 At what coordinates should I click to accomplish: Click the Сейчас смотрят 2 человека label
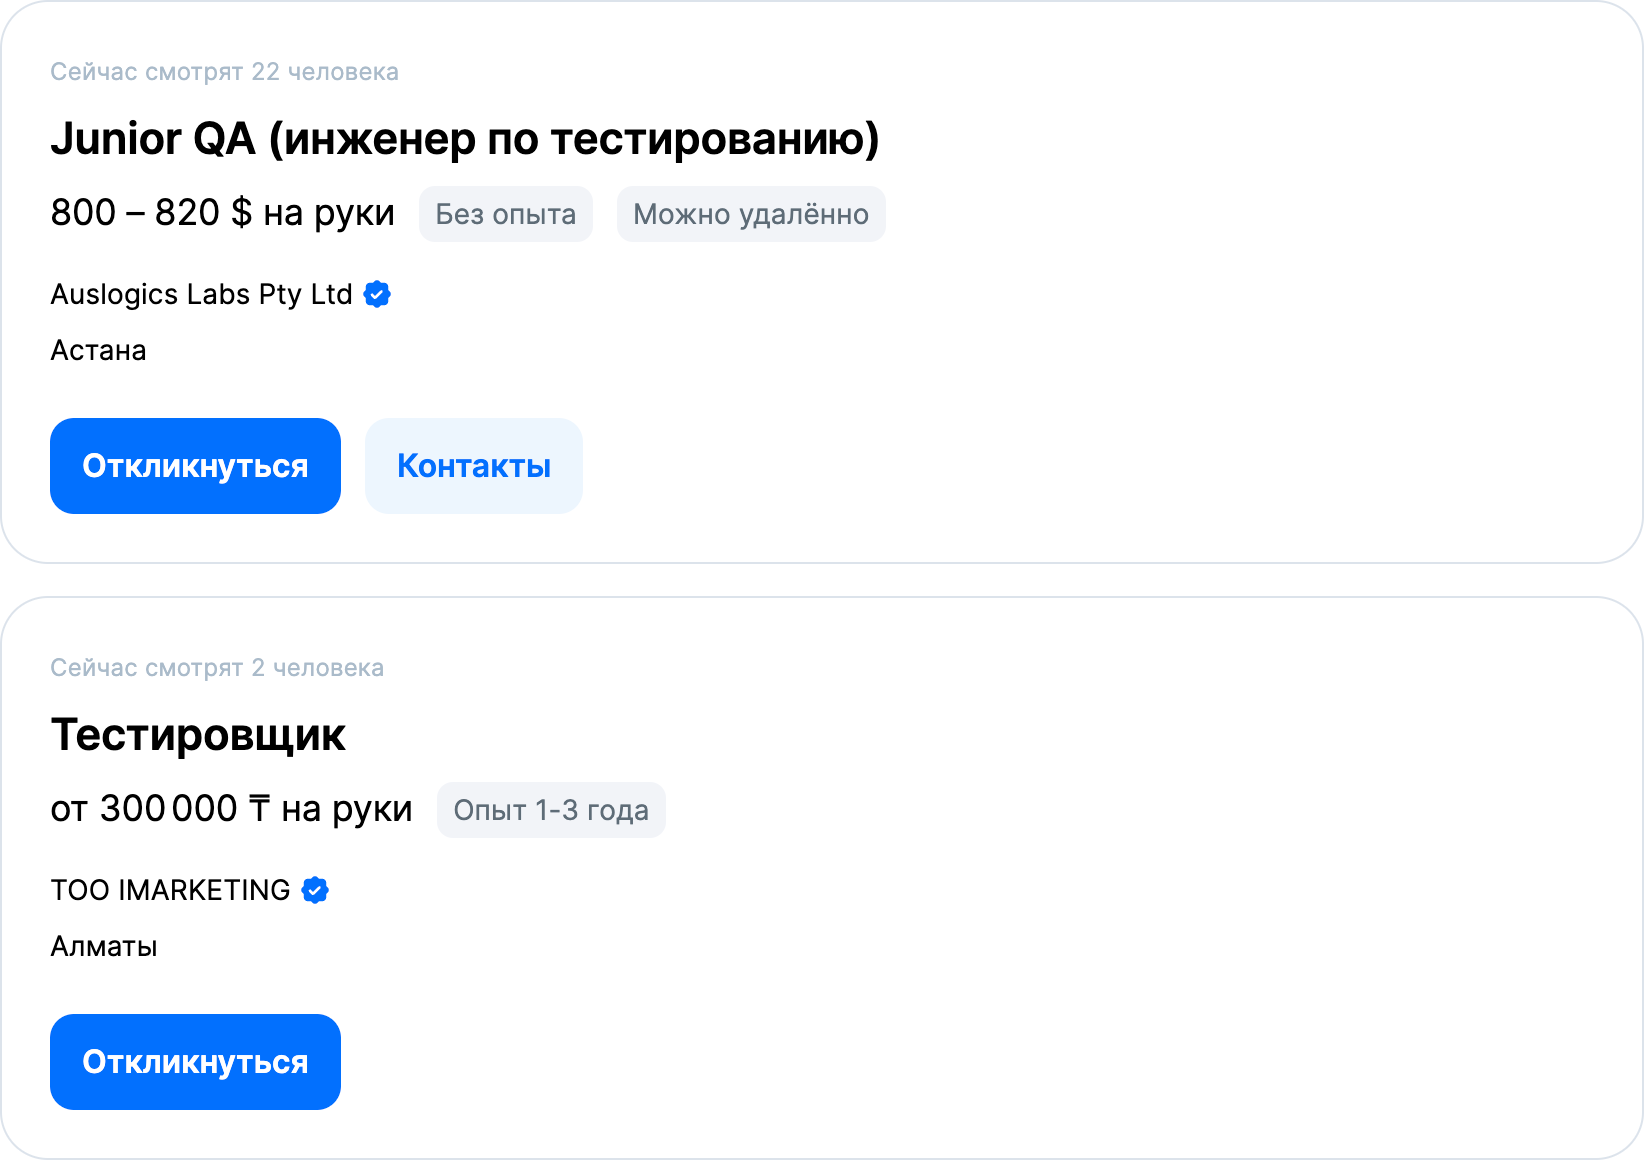[217, 668]
